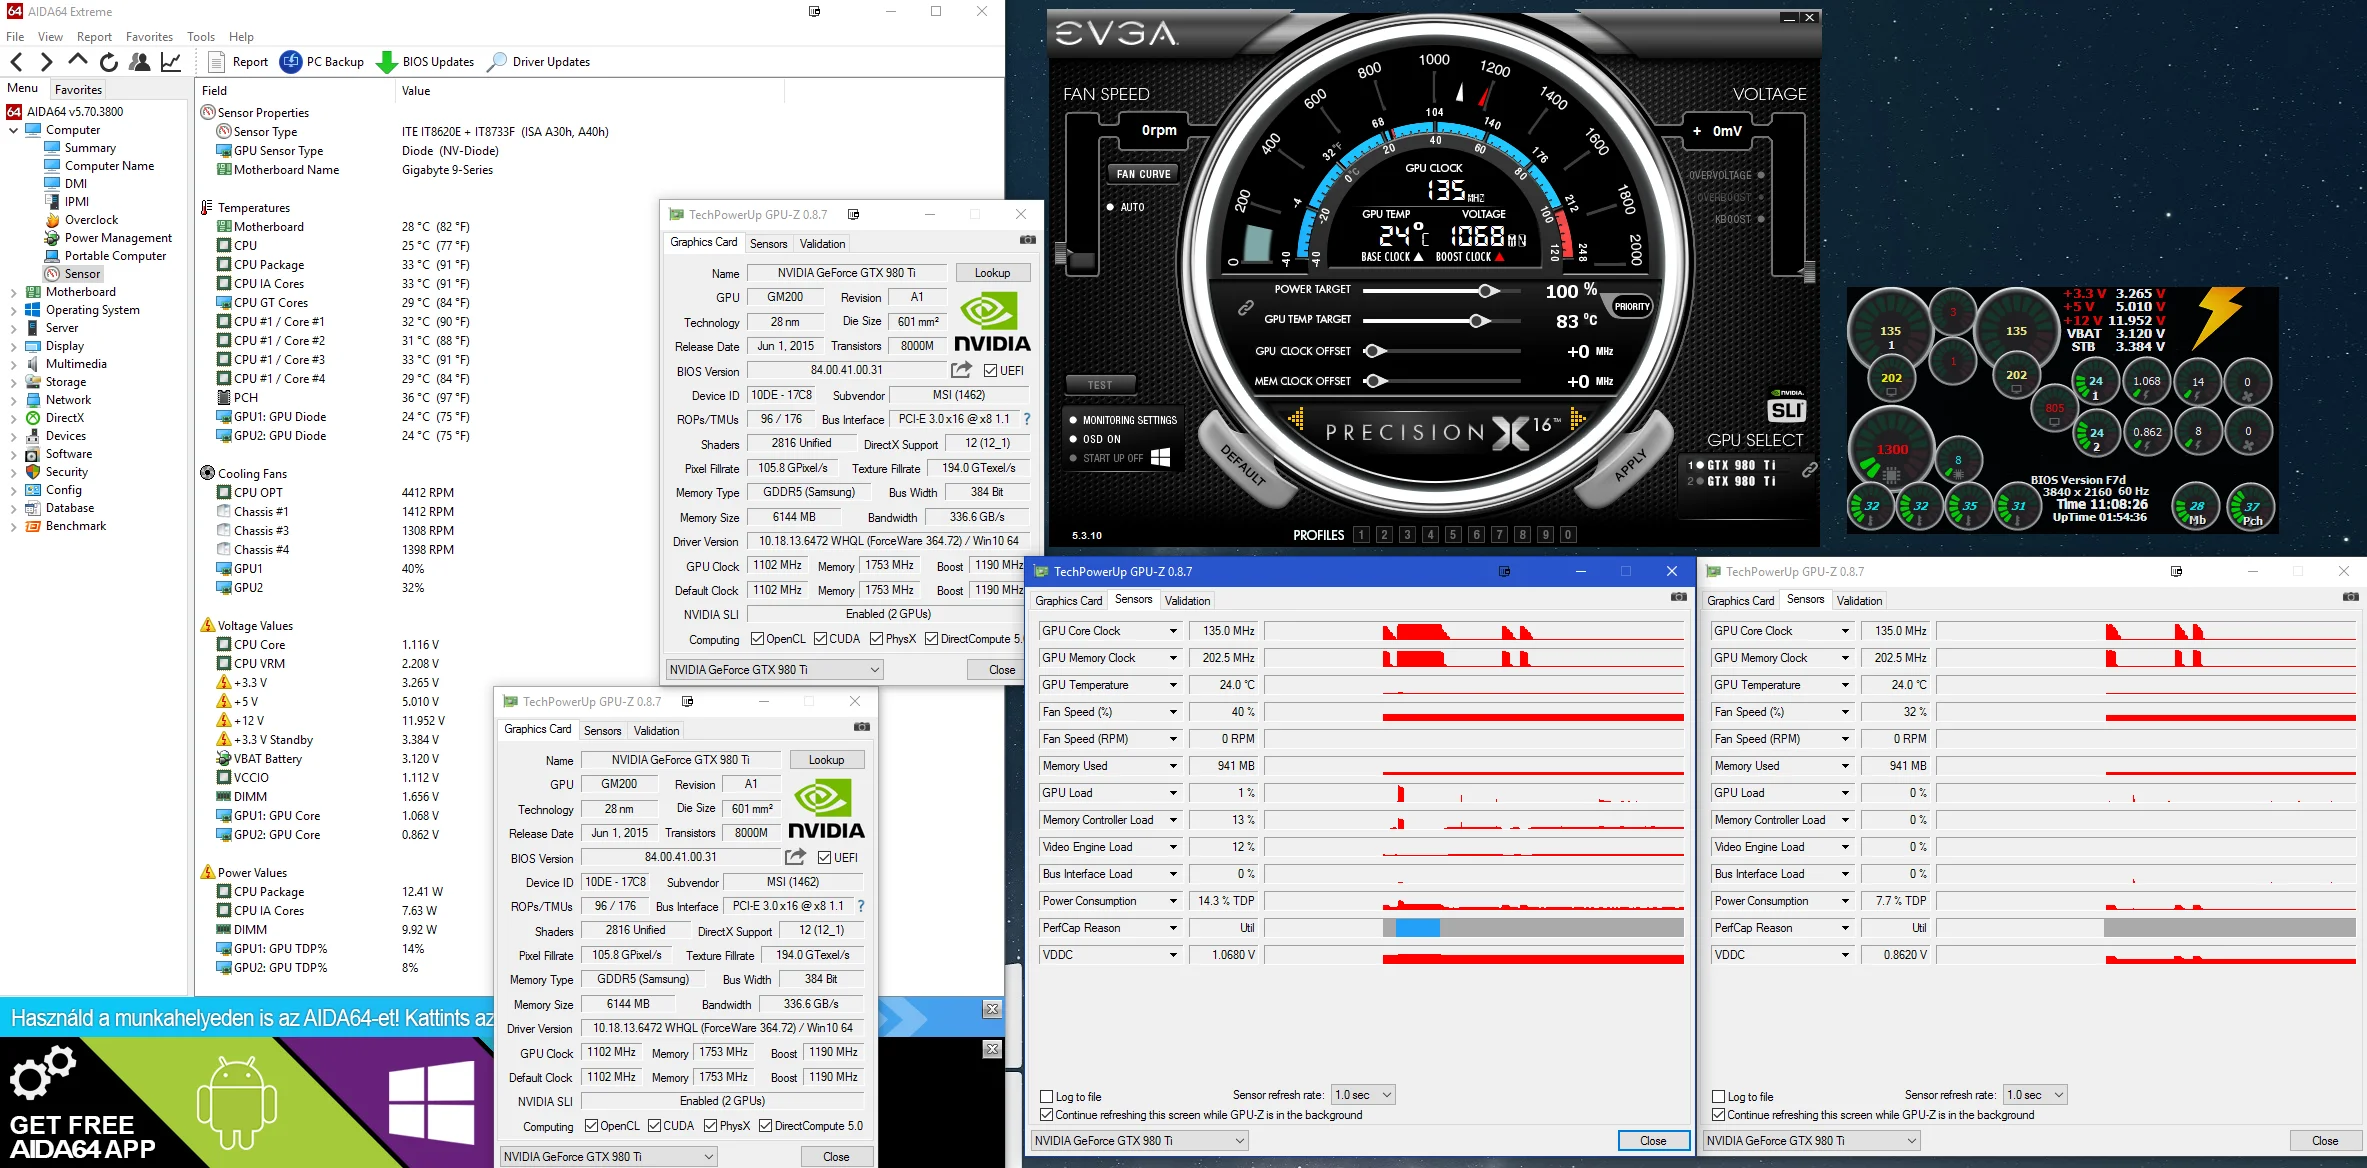Toggle OpenCL checkbox in top GPU-Z window
The height and width of the screenshot is (1168, 2367).
click(x=757, y=639)
